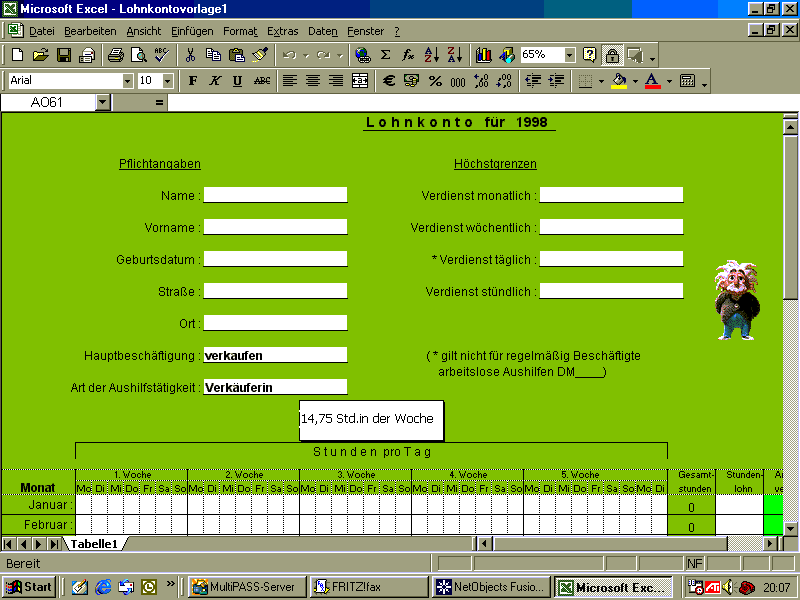Toggle italic formatting (K button)
This screenshot has width=800, height=600.
point(215,81)
